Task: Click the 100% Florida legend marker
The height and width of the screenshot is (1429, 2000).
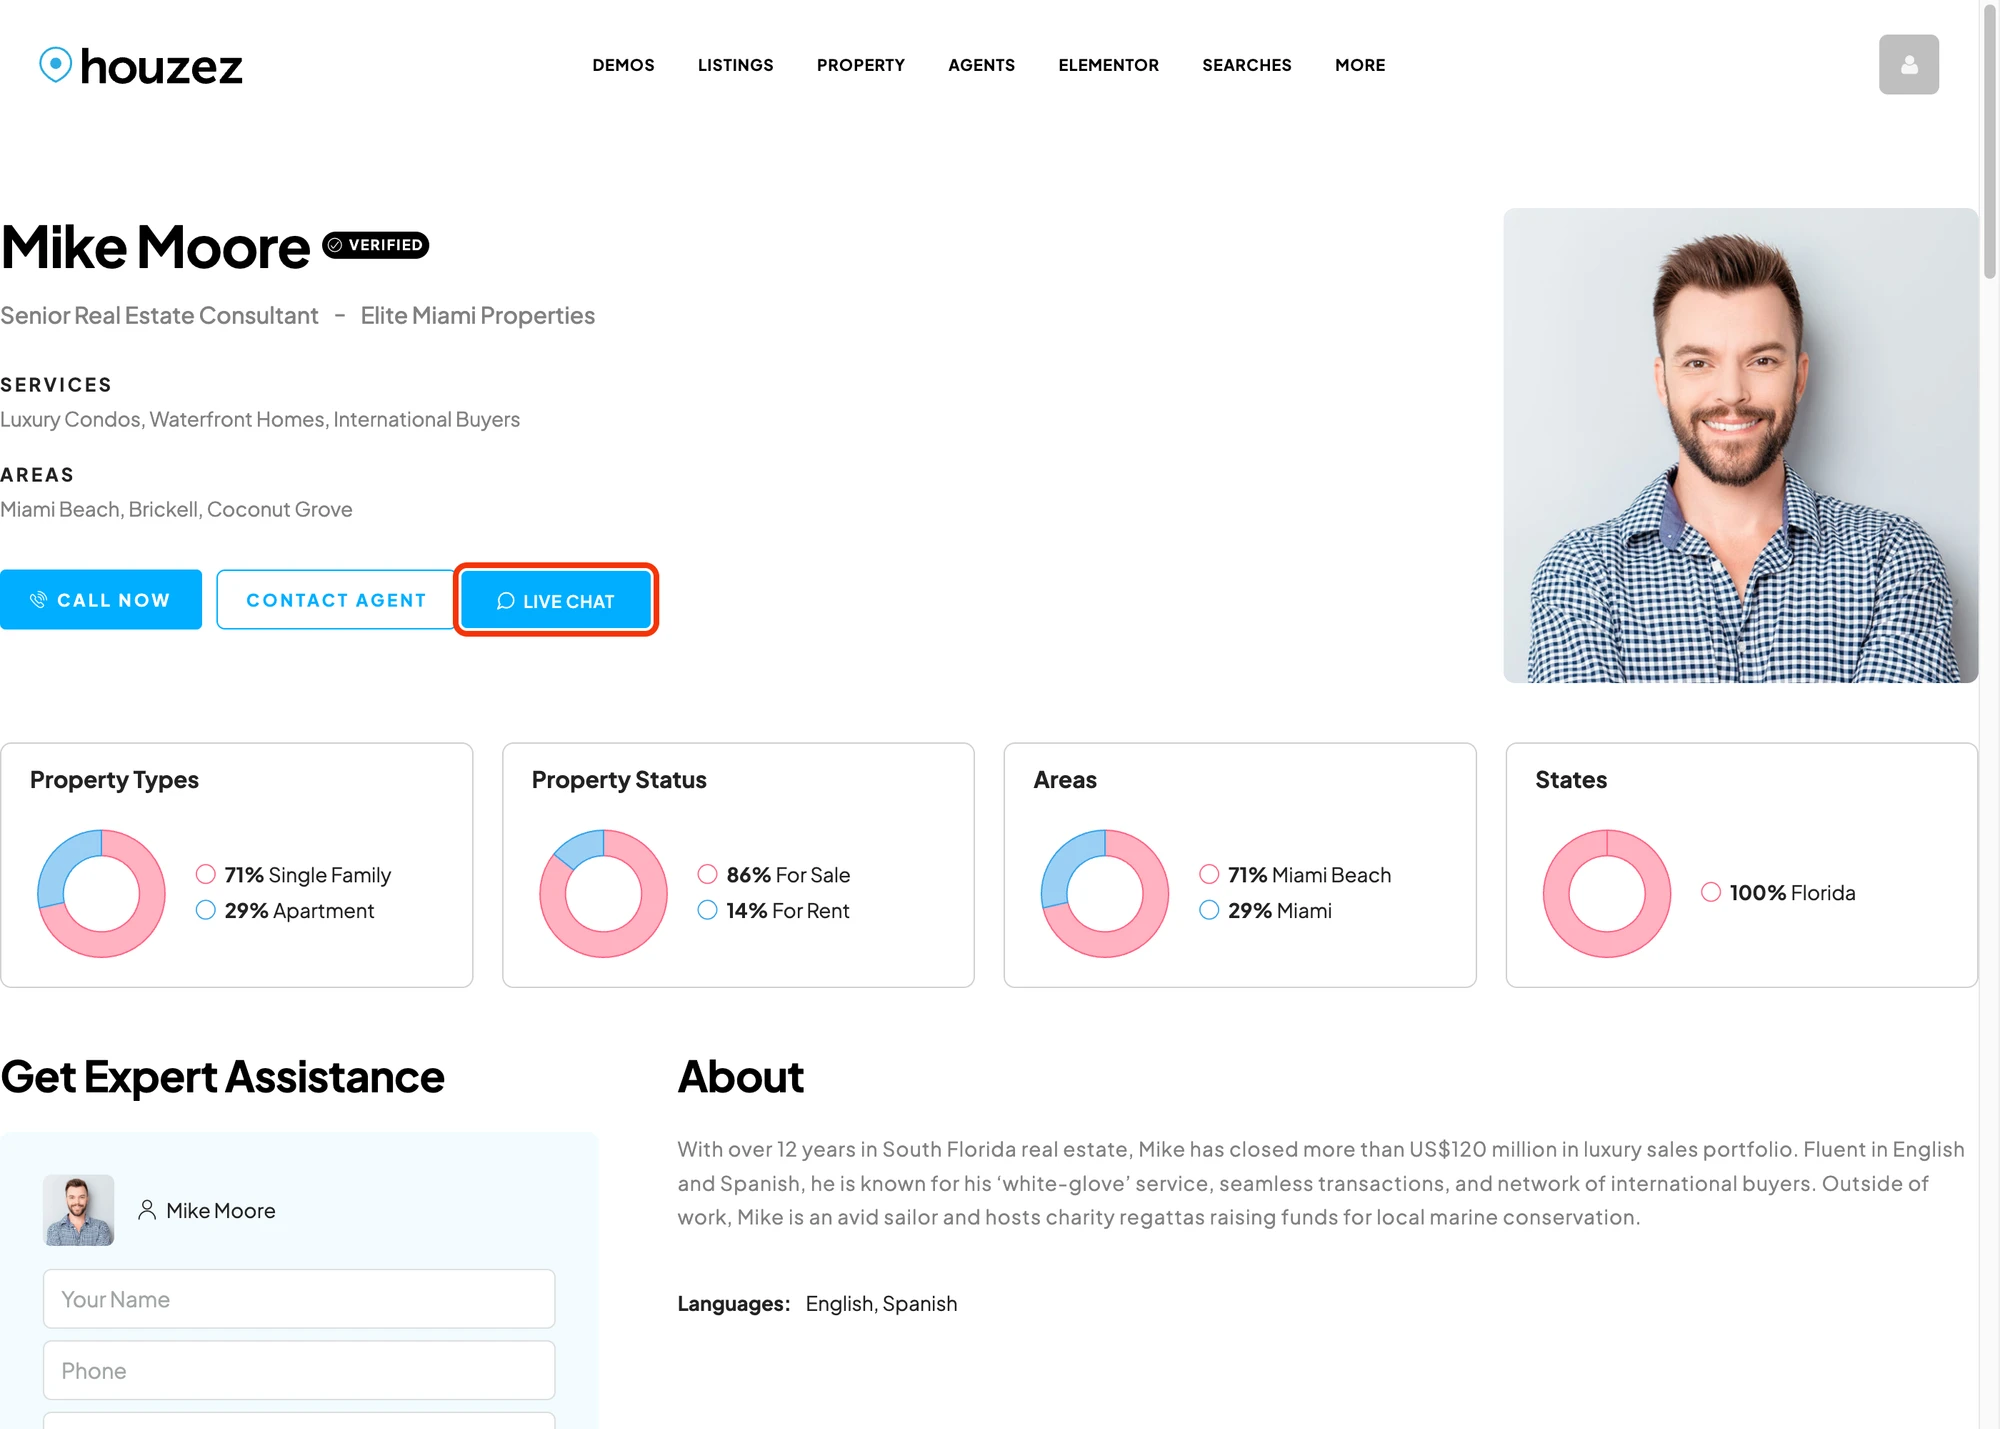Action: pyautogui.click(x=1711, y=892)
